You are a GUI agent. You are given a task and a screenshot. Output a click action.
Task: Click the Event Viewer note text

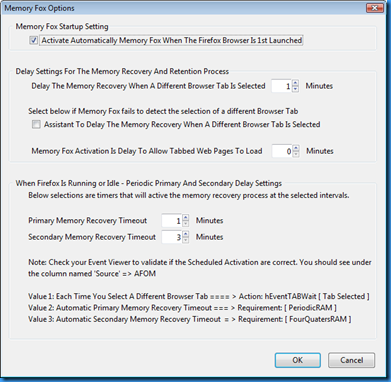(x=200, y=268)
